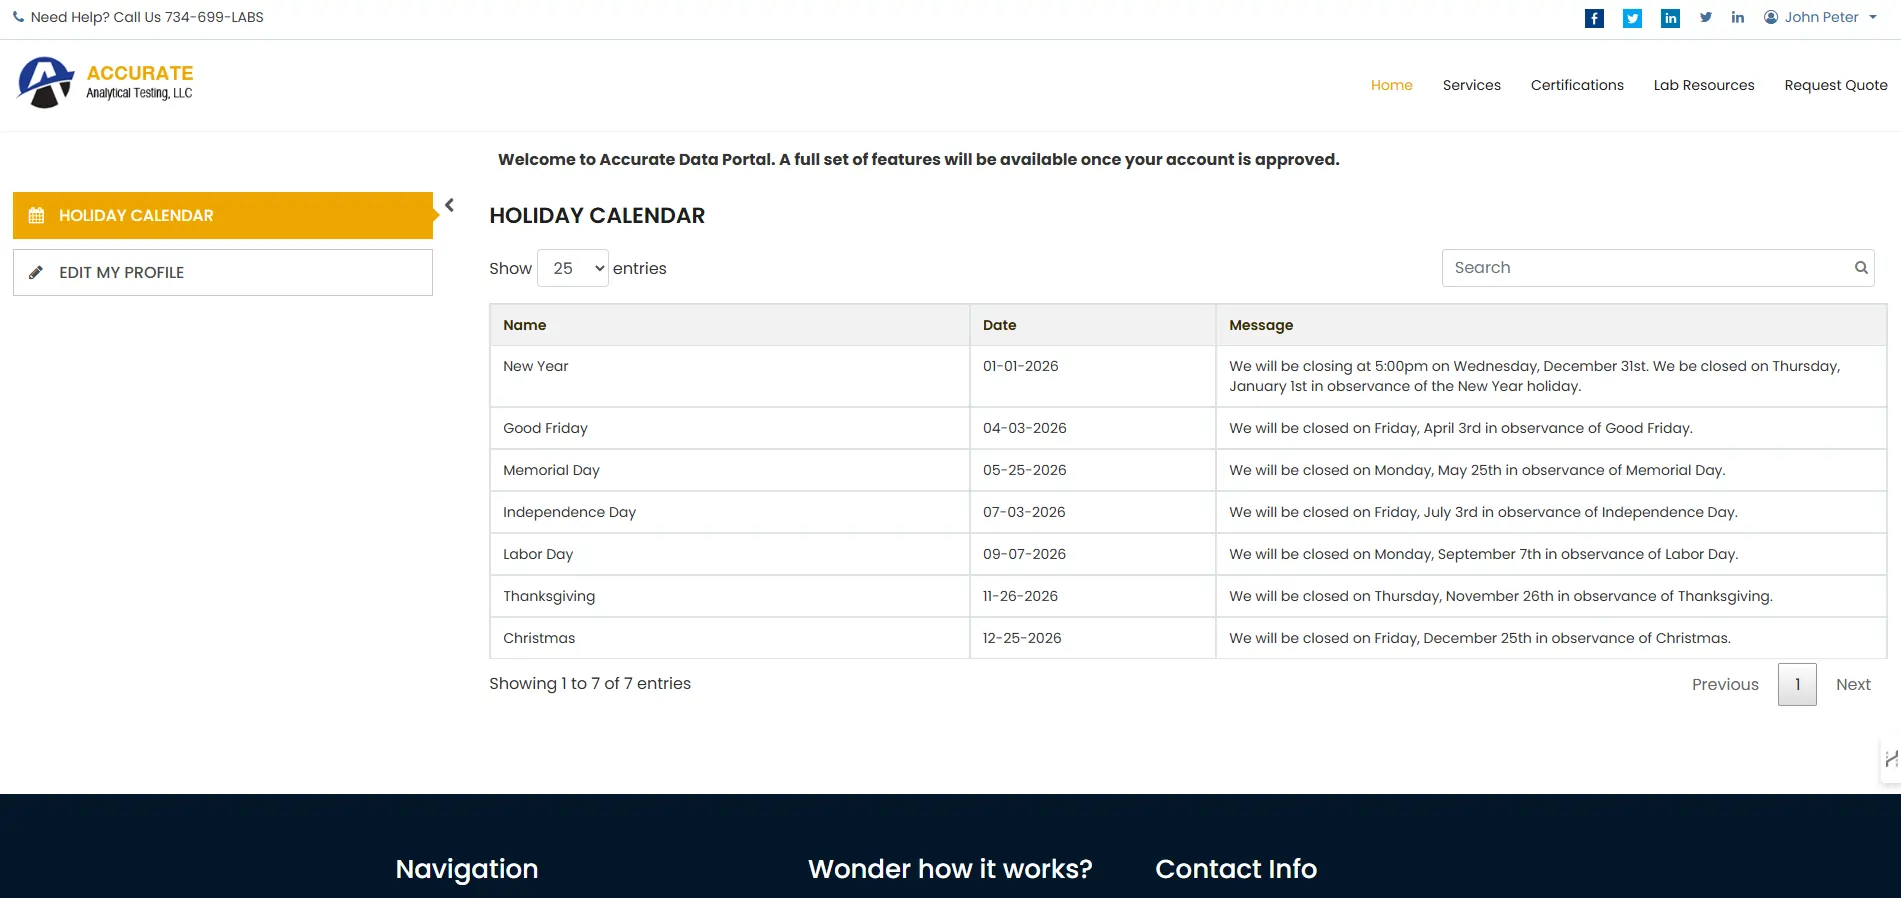
Task: Open Lab Resources in the navigation bar
Action: tap(1704, 85)
